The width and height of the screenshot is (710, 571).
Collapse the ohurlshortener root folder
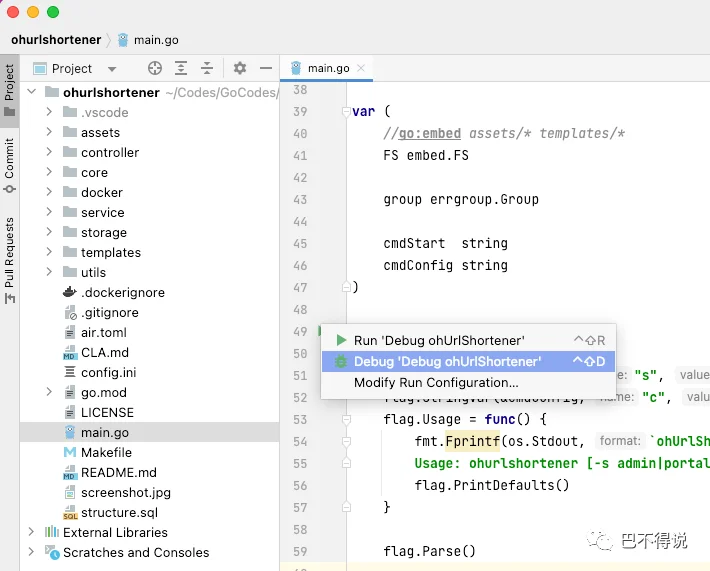(31, 92)
